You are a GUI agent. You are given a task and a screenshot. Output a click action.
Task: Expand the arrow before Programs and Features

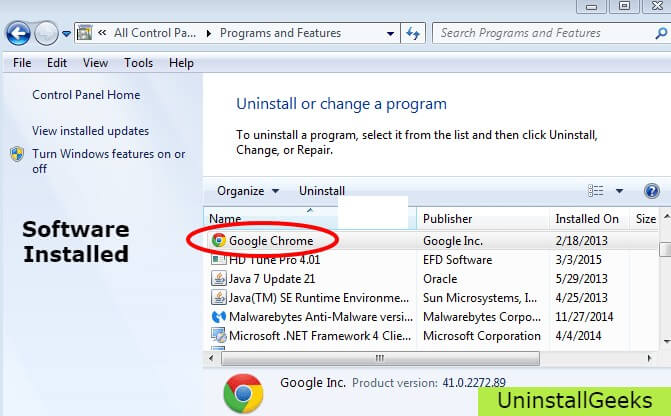[x=208, y=33]
